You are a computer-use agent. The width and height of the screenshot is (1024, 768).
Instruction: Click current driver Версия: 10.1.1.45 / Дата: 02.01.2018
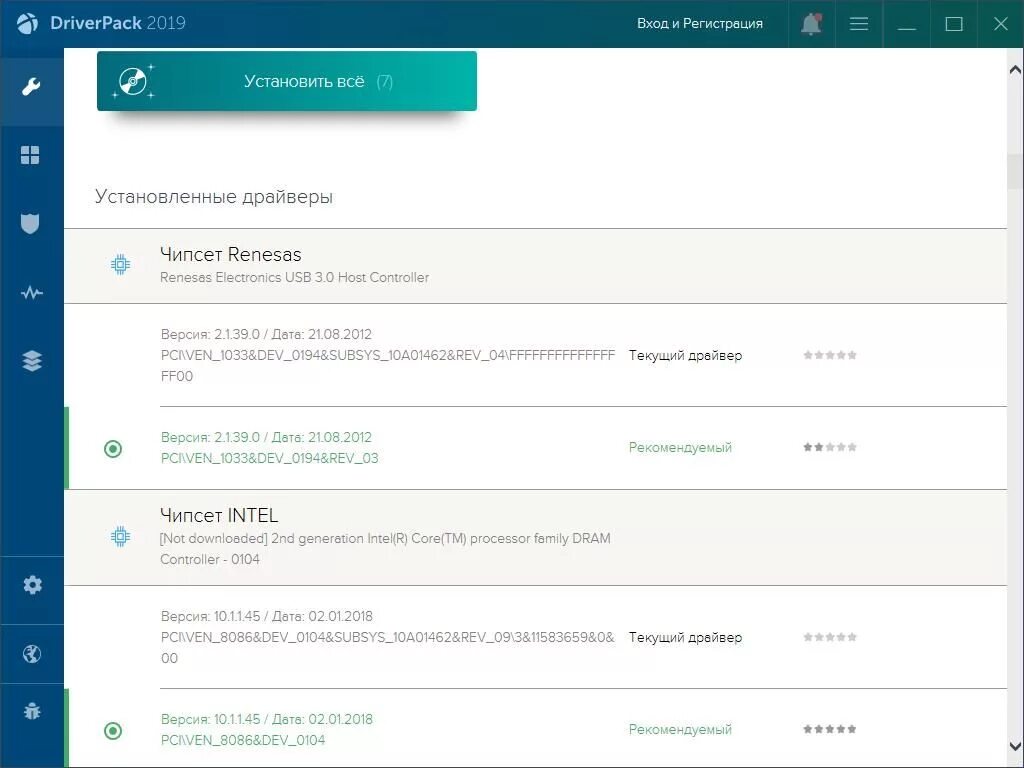tap(266, 616)
